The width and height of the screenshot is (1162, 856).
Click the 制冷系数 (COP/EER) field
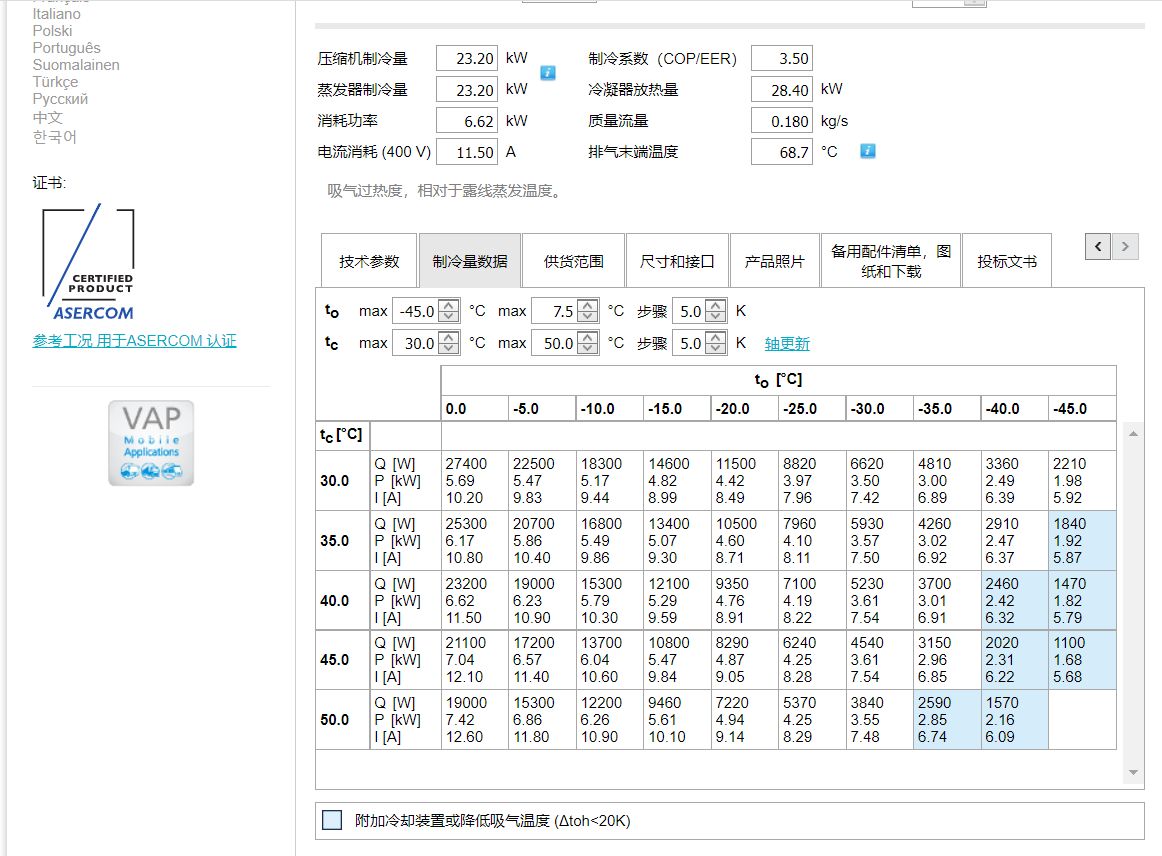[x=782, y=59]
